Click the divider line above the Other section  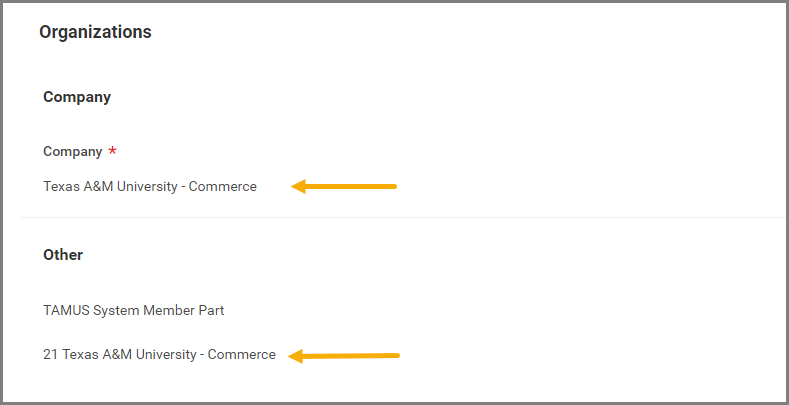click(400, 217)
